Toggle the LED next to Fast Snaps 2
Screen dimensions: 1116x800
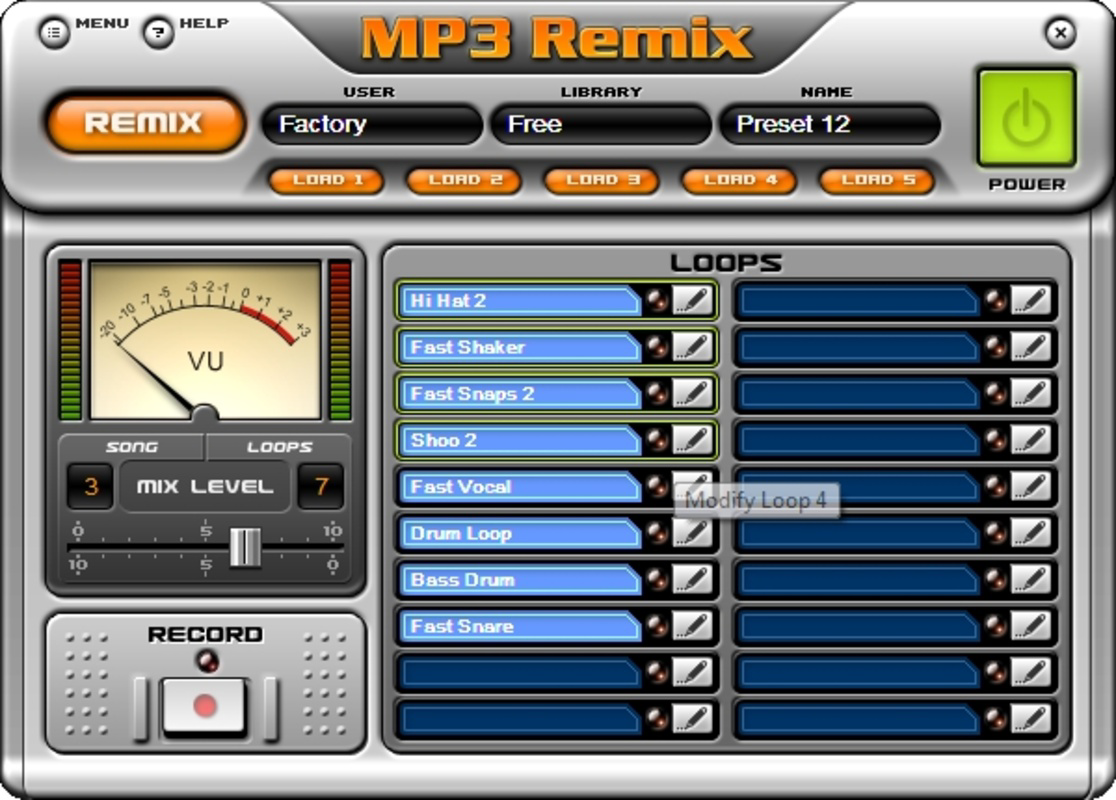point(657,394)
